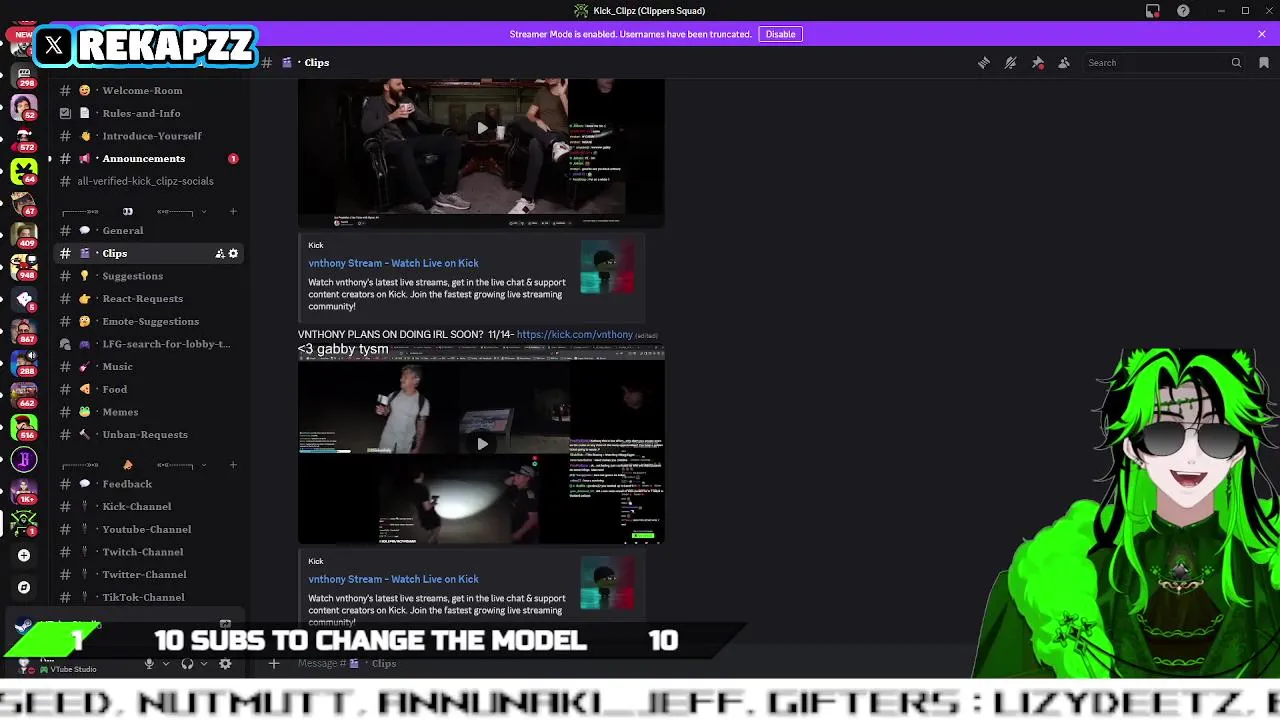Open the Twitch-Channel channel
The width and height of the screenshot is (1280, 720).
pos(148,552)
